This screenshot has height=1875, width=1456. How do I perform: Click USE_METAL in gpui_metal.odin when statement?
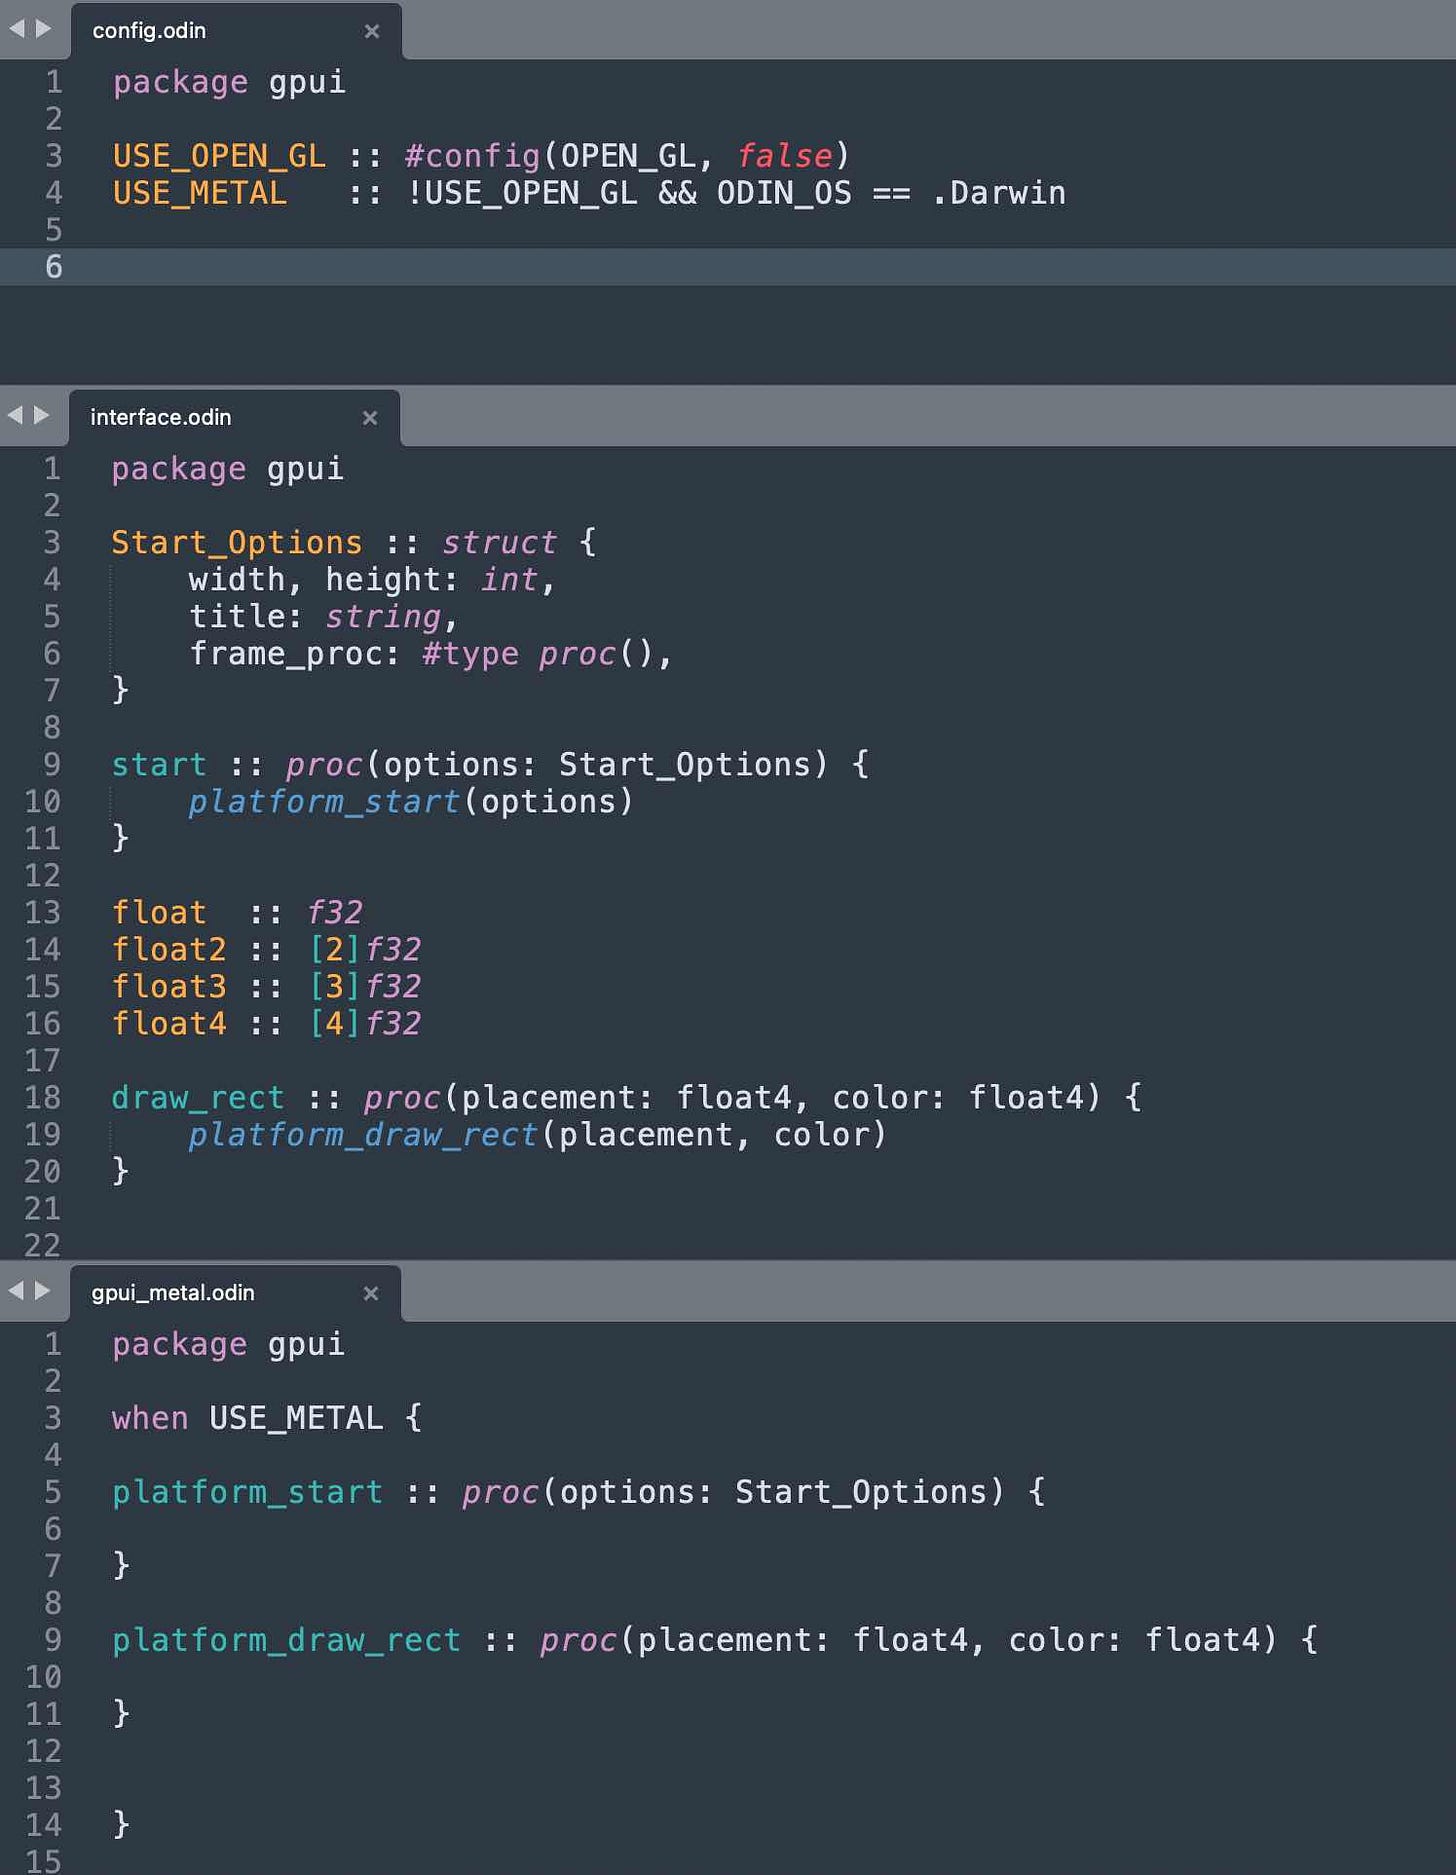[296, 1419]
